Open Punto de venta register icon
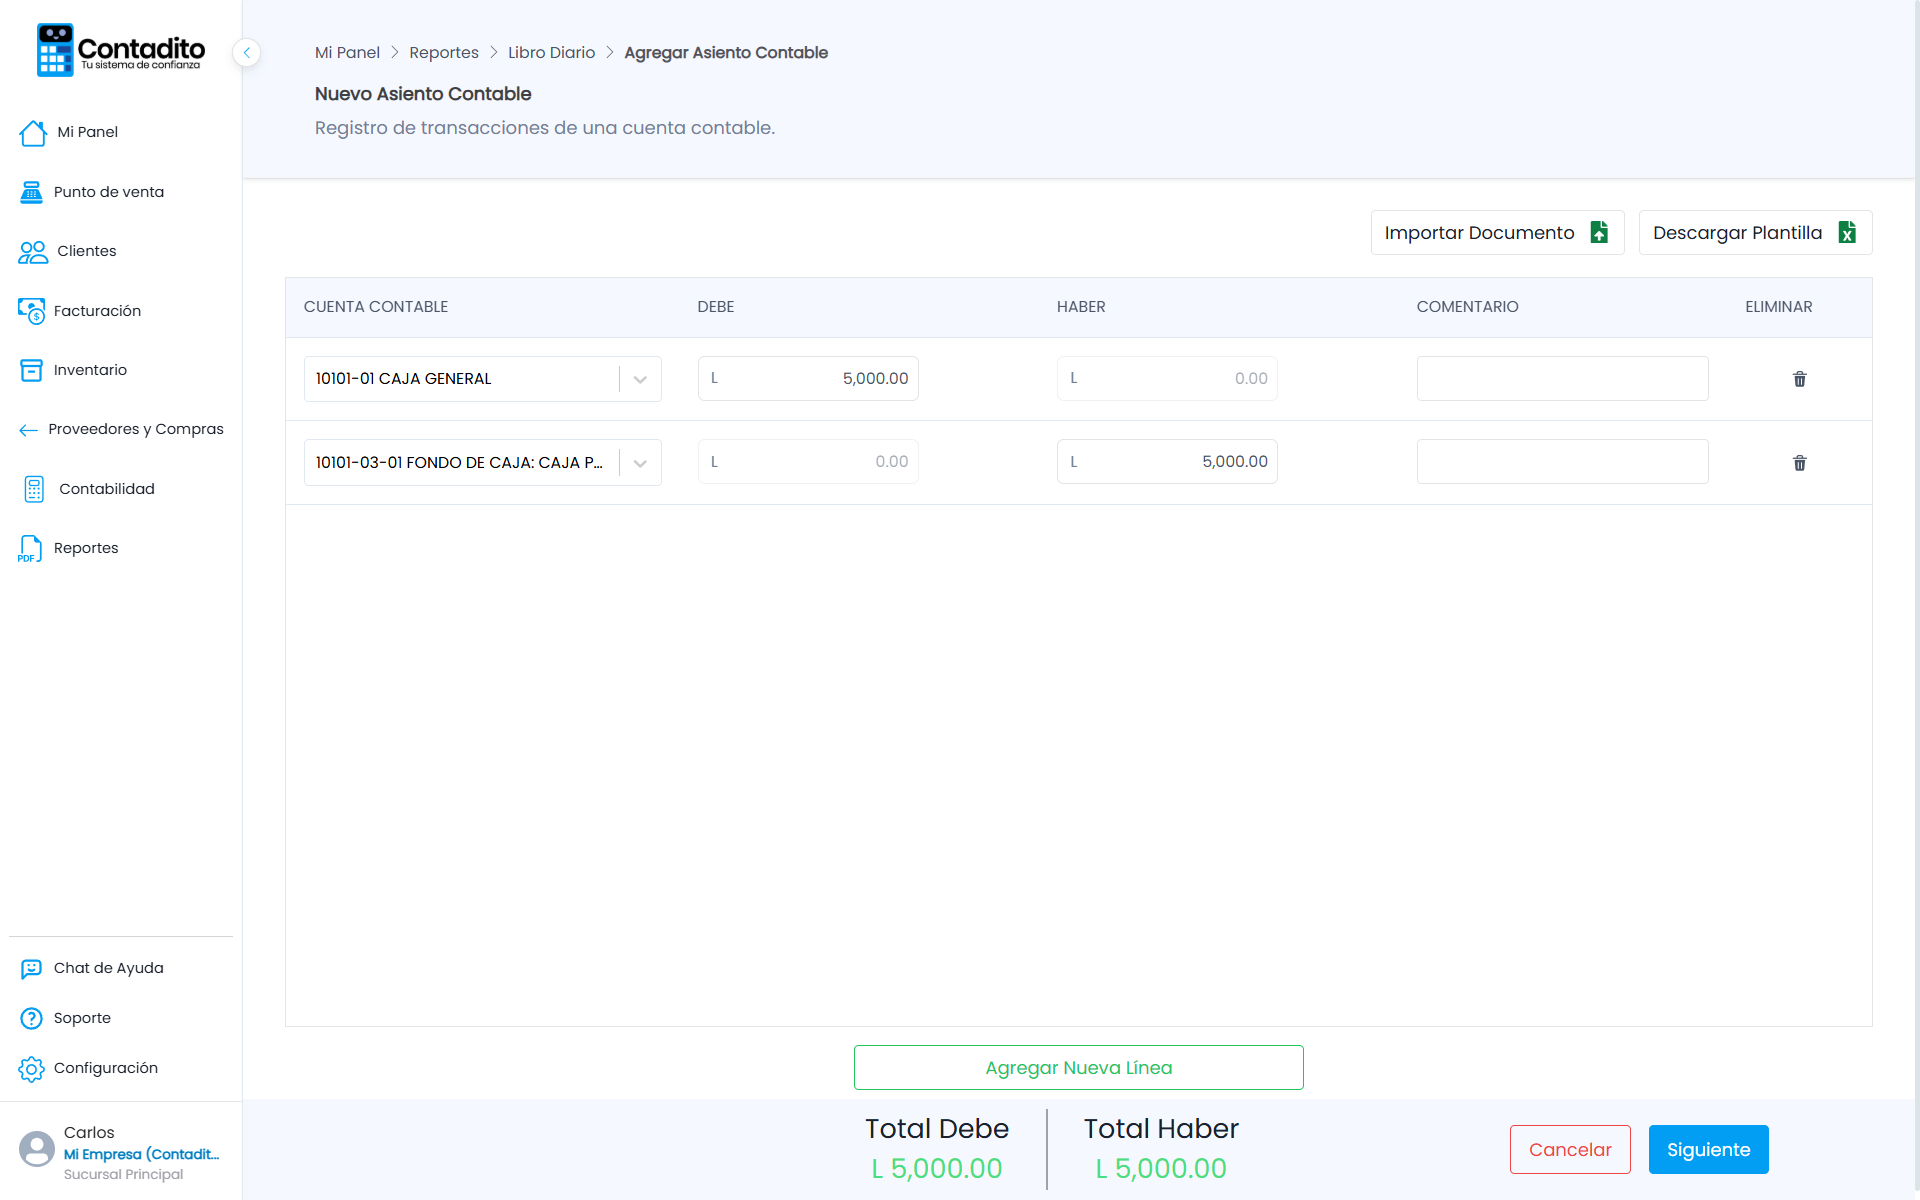Viewport: 1920px width, 1200px height. [x=31, y=192]
